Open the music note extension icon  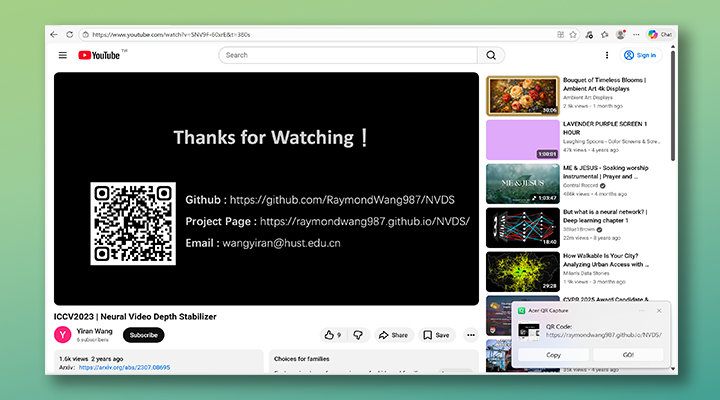(x=589, y=34)
